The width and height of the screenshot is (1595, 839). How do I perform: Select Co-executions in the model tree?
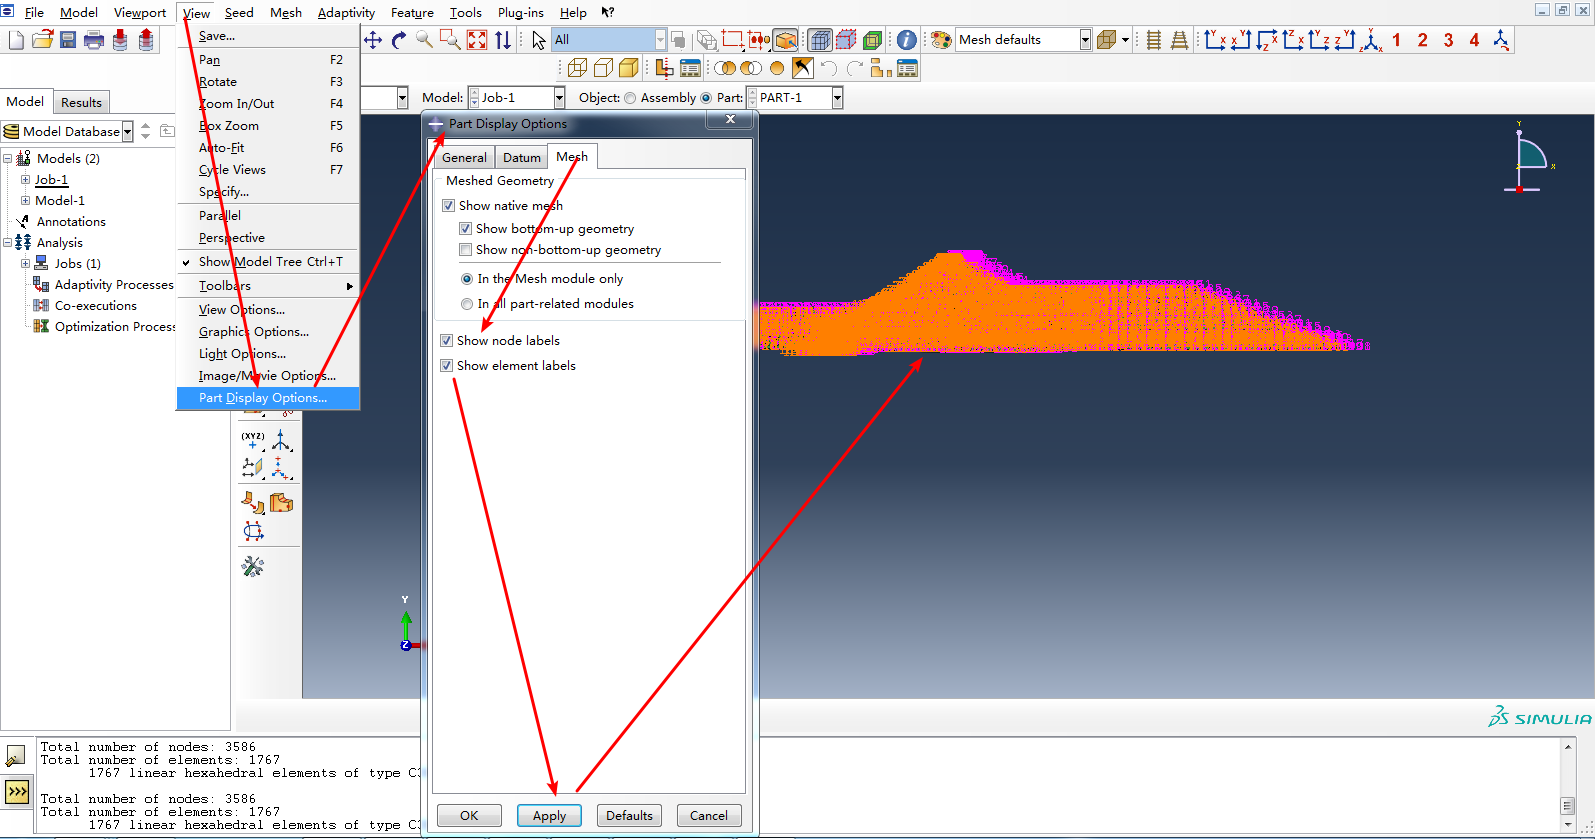click(96, 306)
